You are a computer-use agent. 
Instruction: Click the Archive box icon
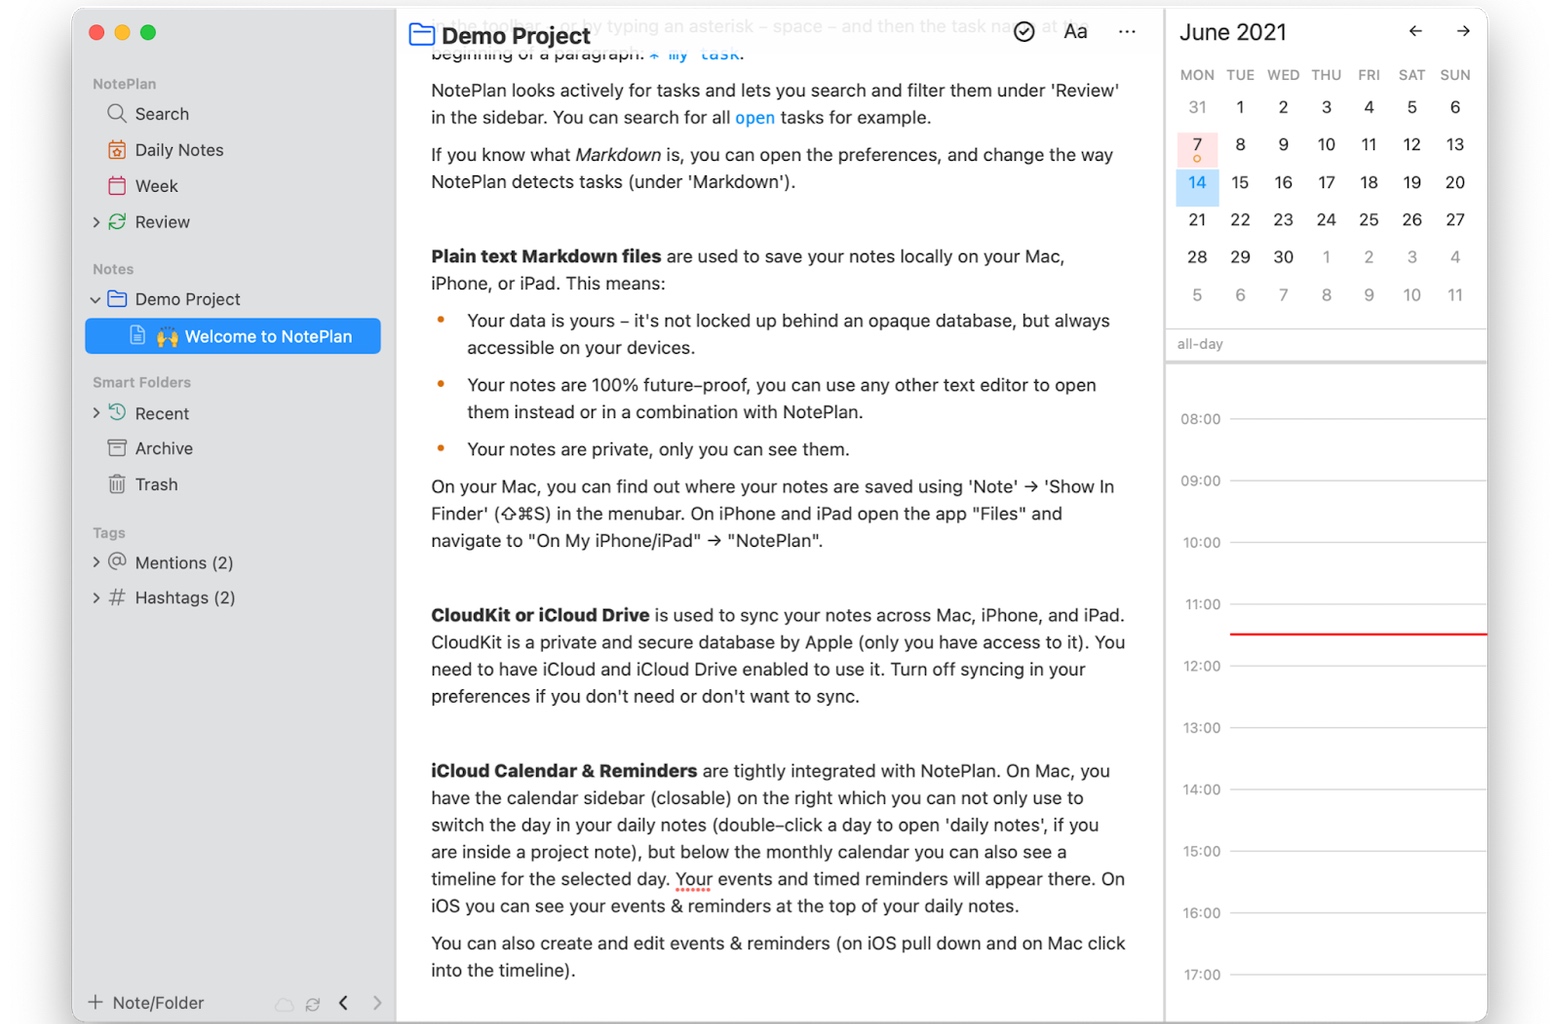tap(117, 448)
